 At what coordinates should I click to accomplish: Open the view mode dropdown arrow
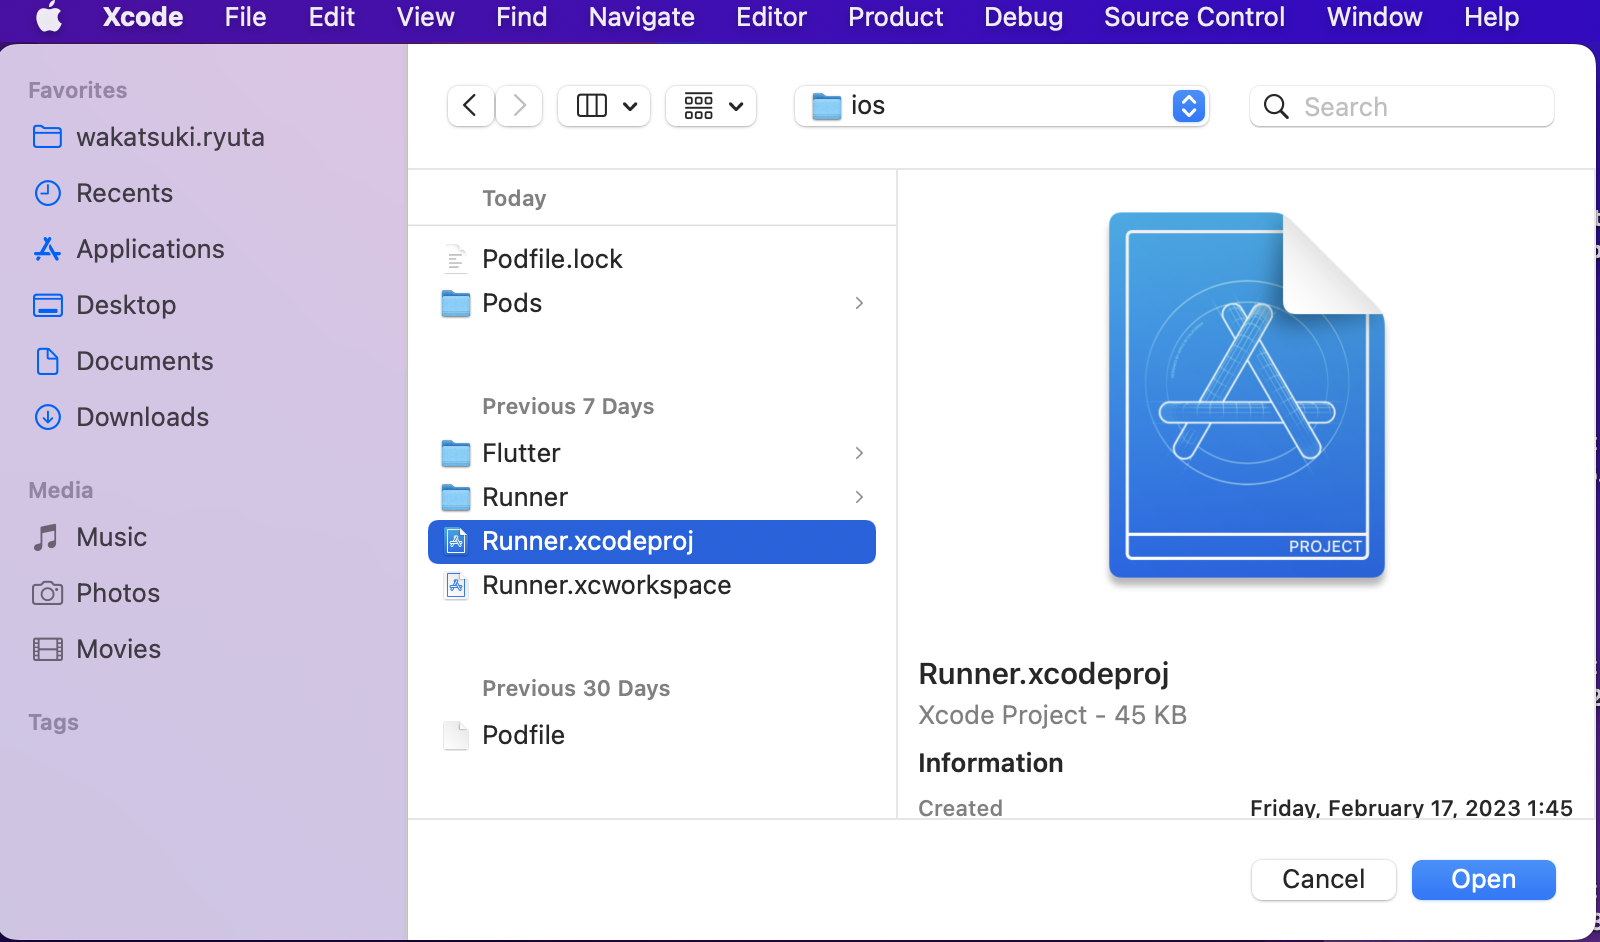[x=630, y=106]
